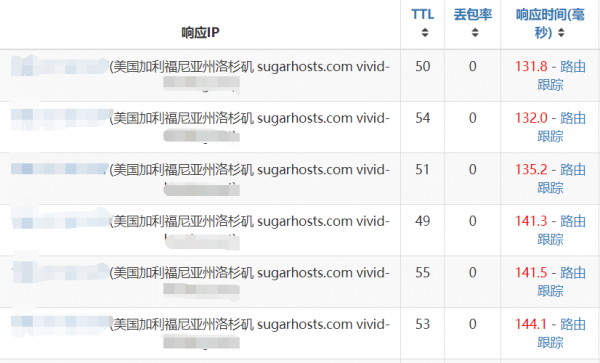
Task: Sort the table by TTL column
Action: [425, 33]
